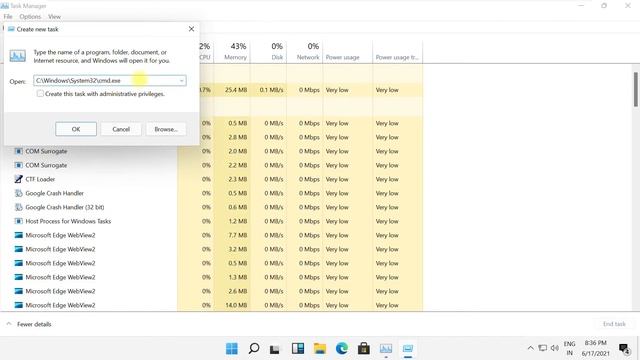The height and width of the screenshot is (360, 640).
Task: Click the Task Manager taskbar icon
Action: (x=386, y=349)
